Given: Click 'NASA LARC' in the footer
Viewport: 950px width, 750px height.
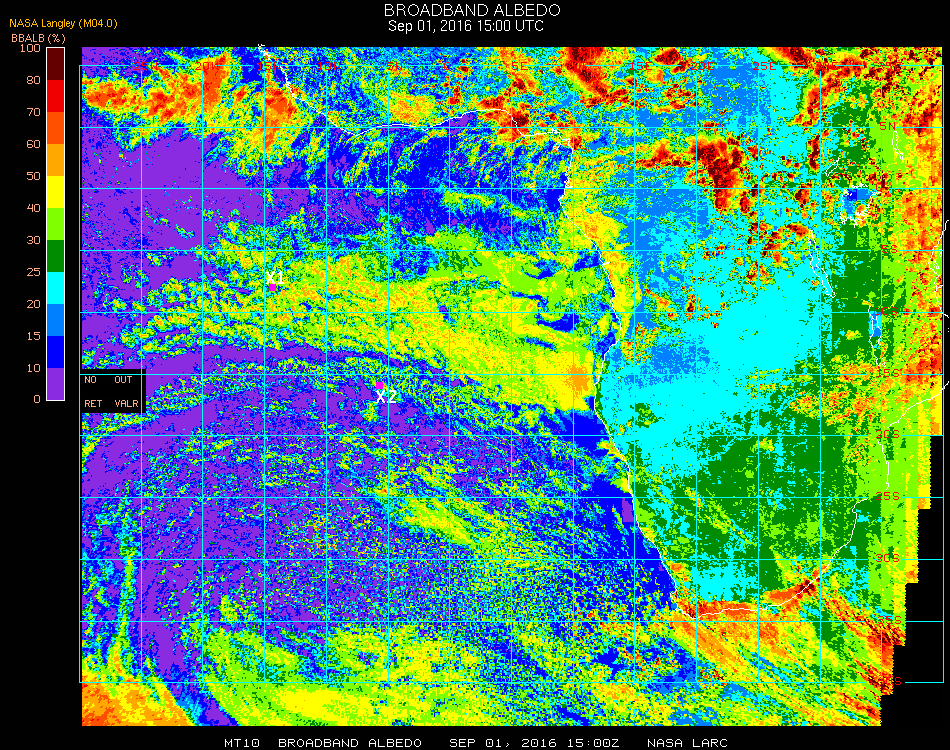Looking at the screenshot, I should coord(687,743).
